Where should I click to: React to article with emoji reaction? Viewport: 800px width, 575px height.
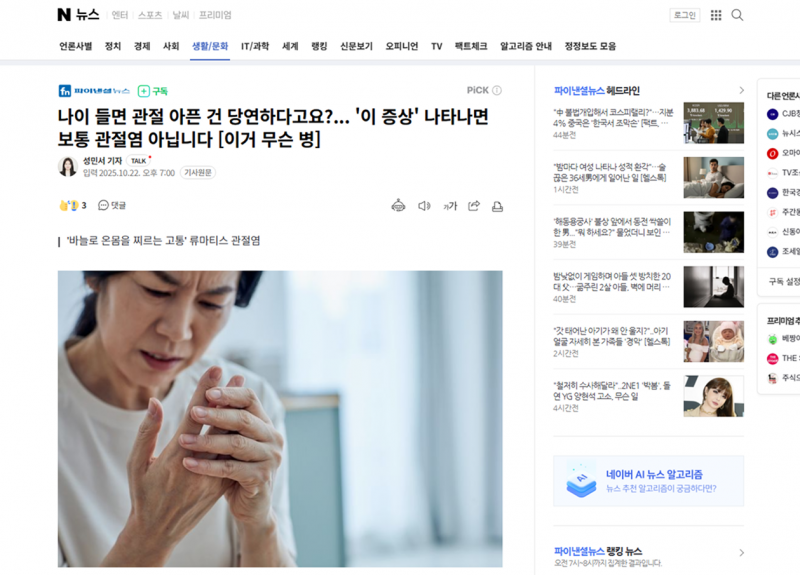pos(72,205)
